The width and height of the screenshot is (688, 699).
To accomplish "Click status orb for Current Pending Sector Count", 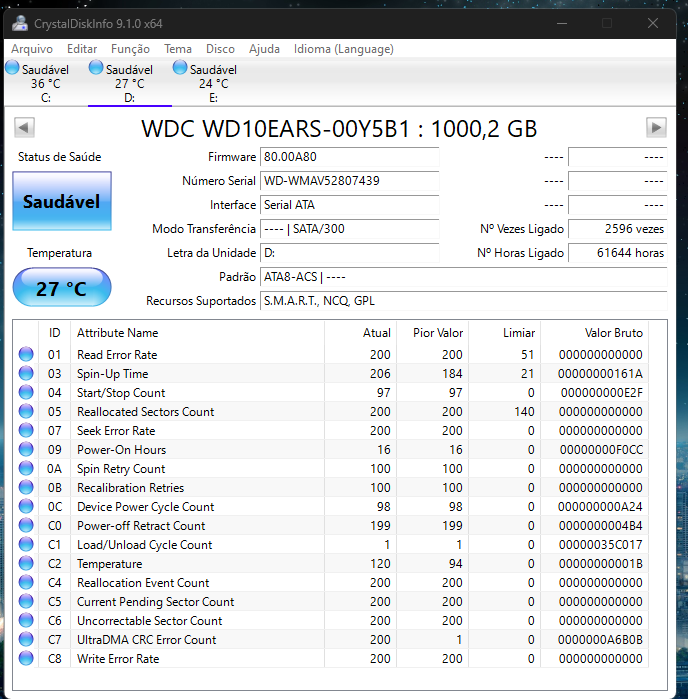I will click(26, 601).
